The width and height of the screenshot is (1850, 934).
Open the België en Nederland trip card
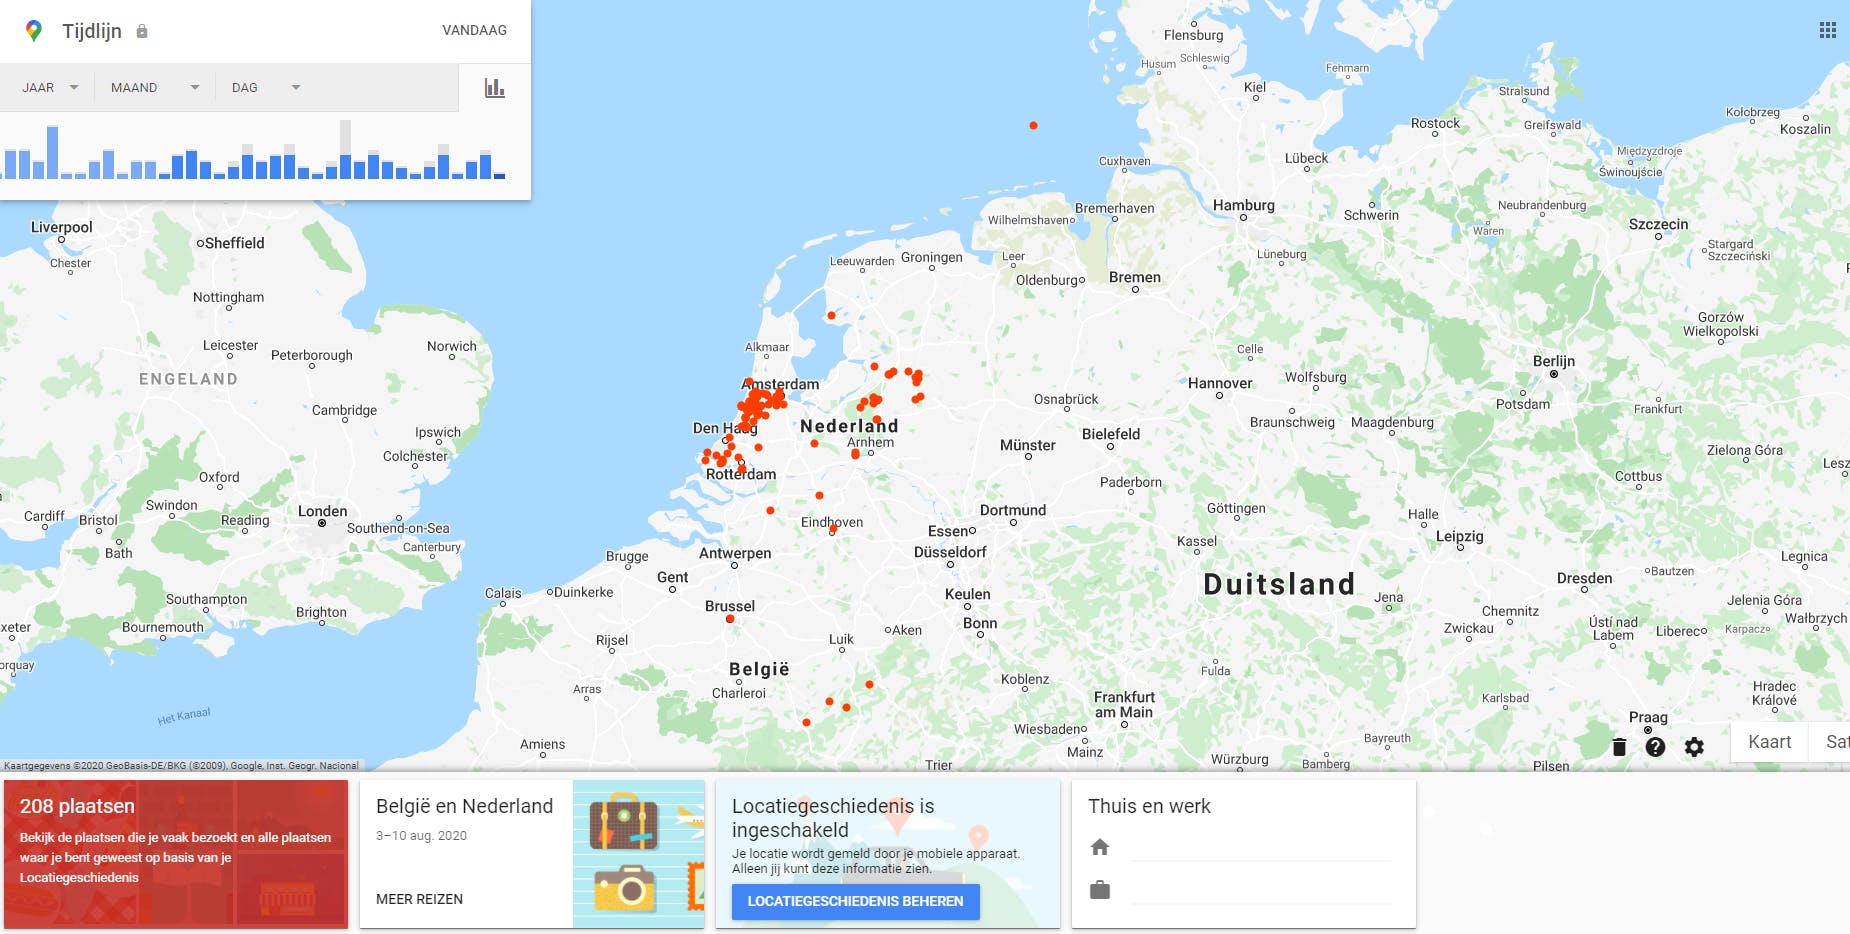tap(532, 854)
